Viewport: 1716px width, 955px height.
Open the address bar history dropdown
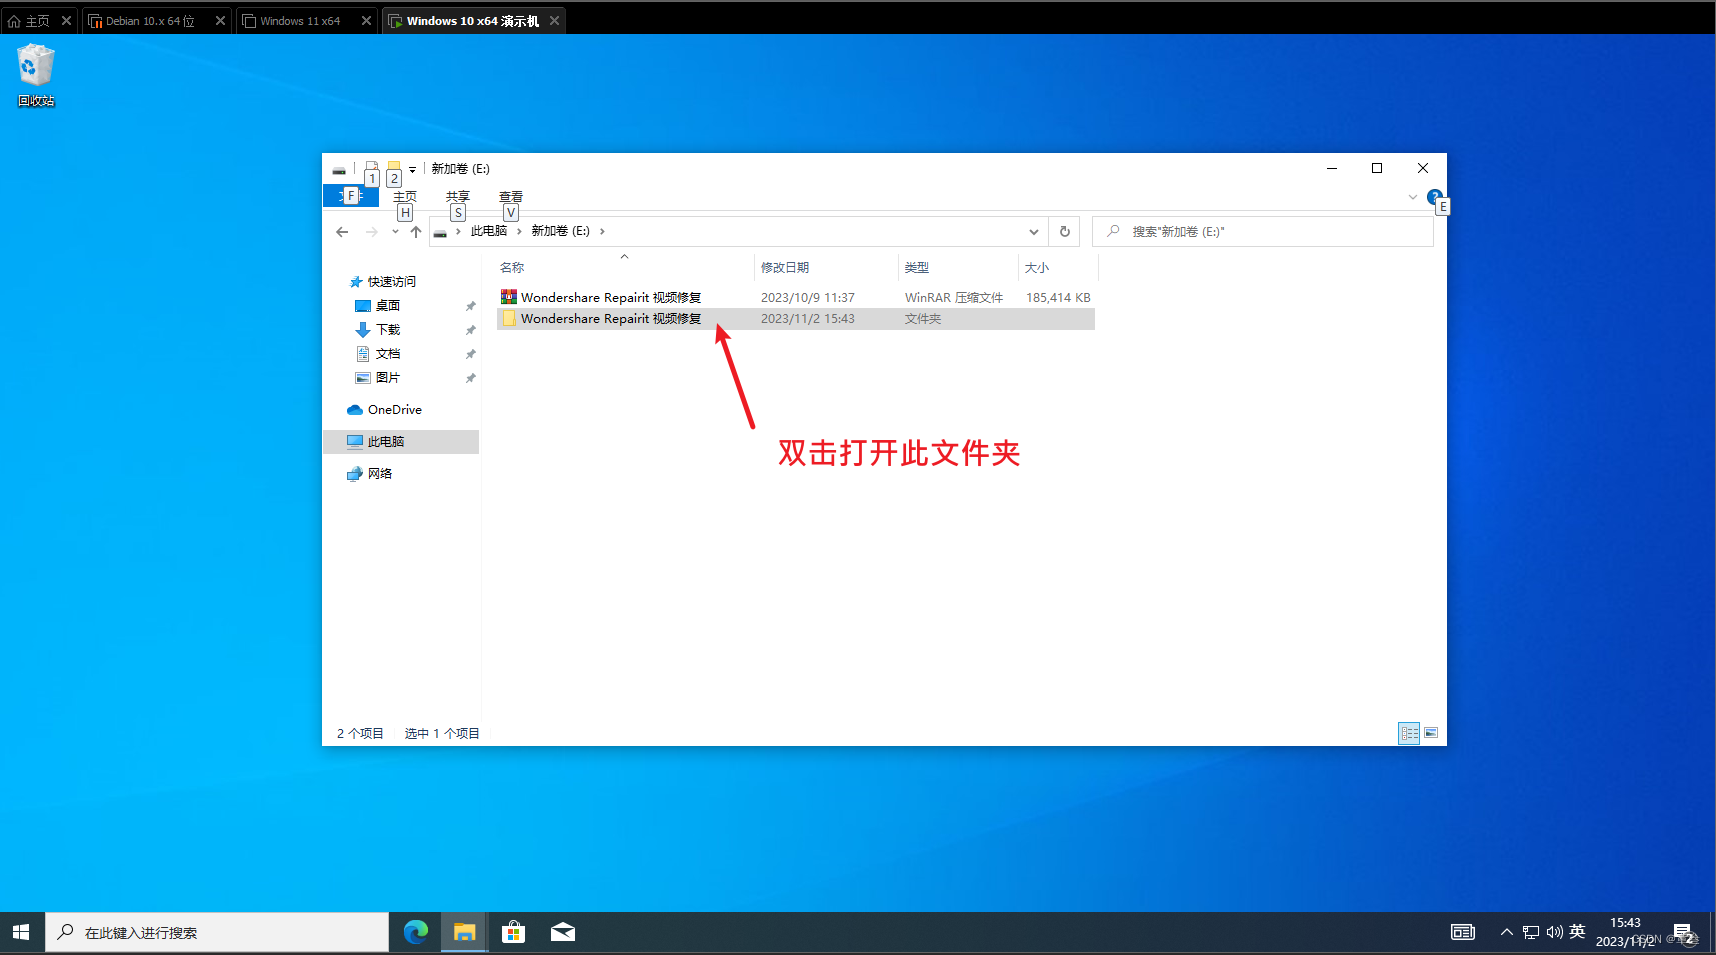click(1034, 232)
